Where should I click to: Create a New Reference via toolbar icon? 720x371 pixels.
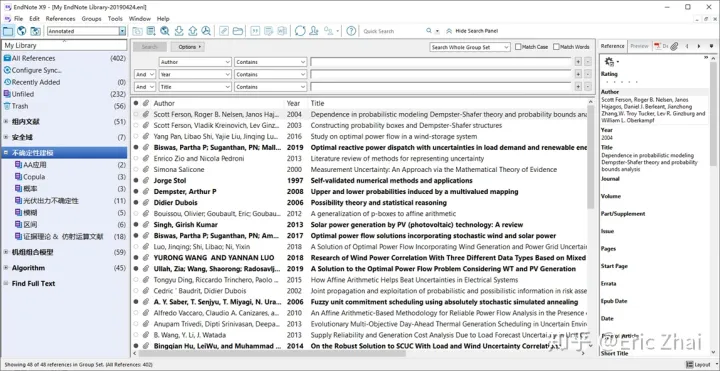(151, 31)
